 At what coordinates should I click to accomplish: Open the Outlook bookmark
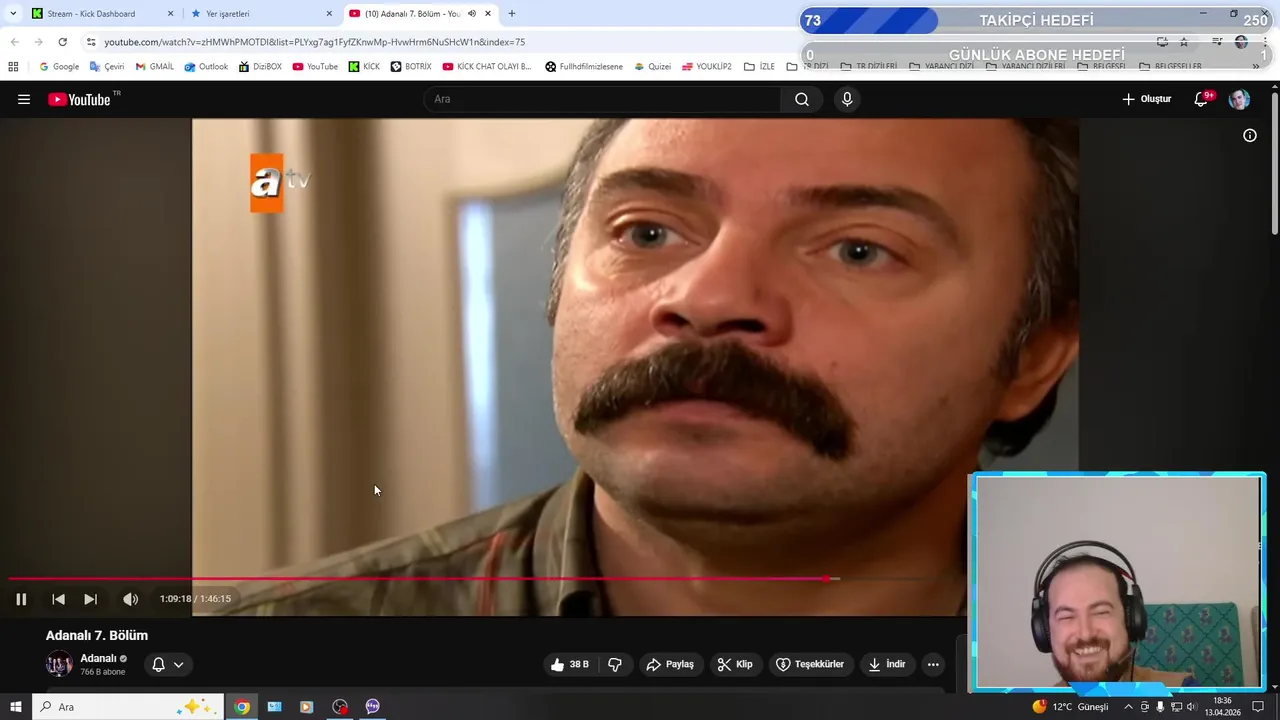[x=206, y=67]
